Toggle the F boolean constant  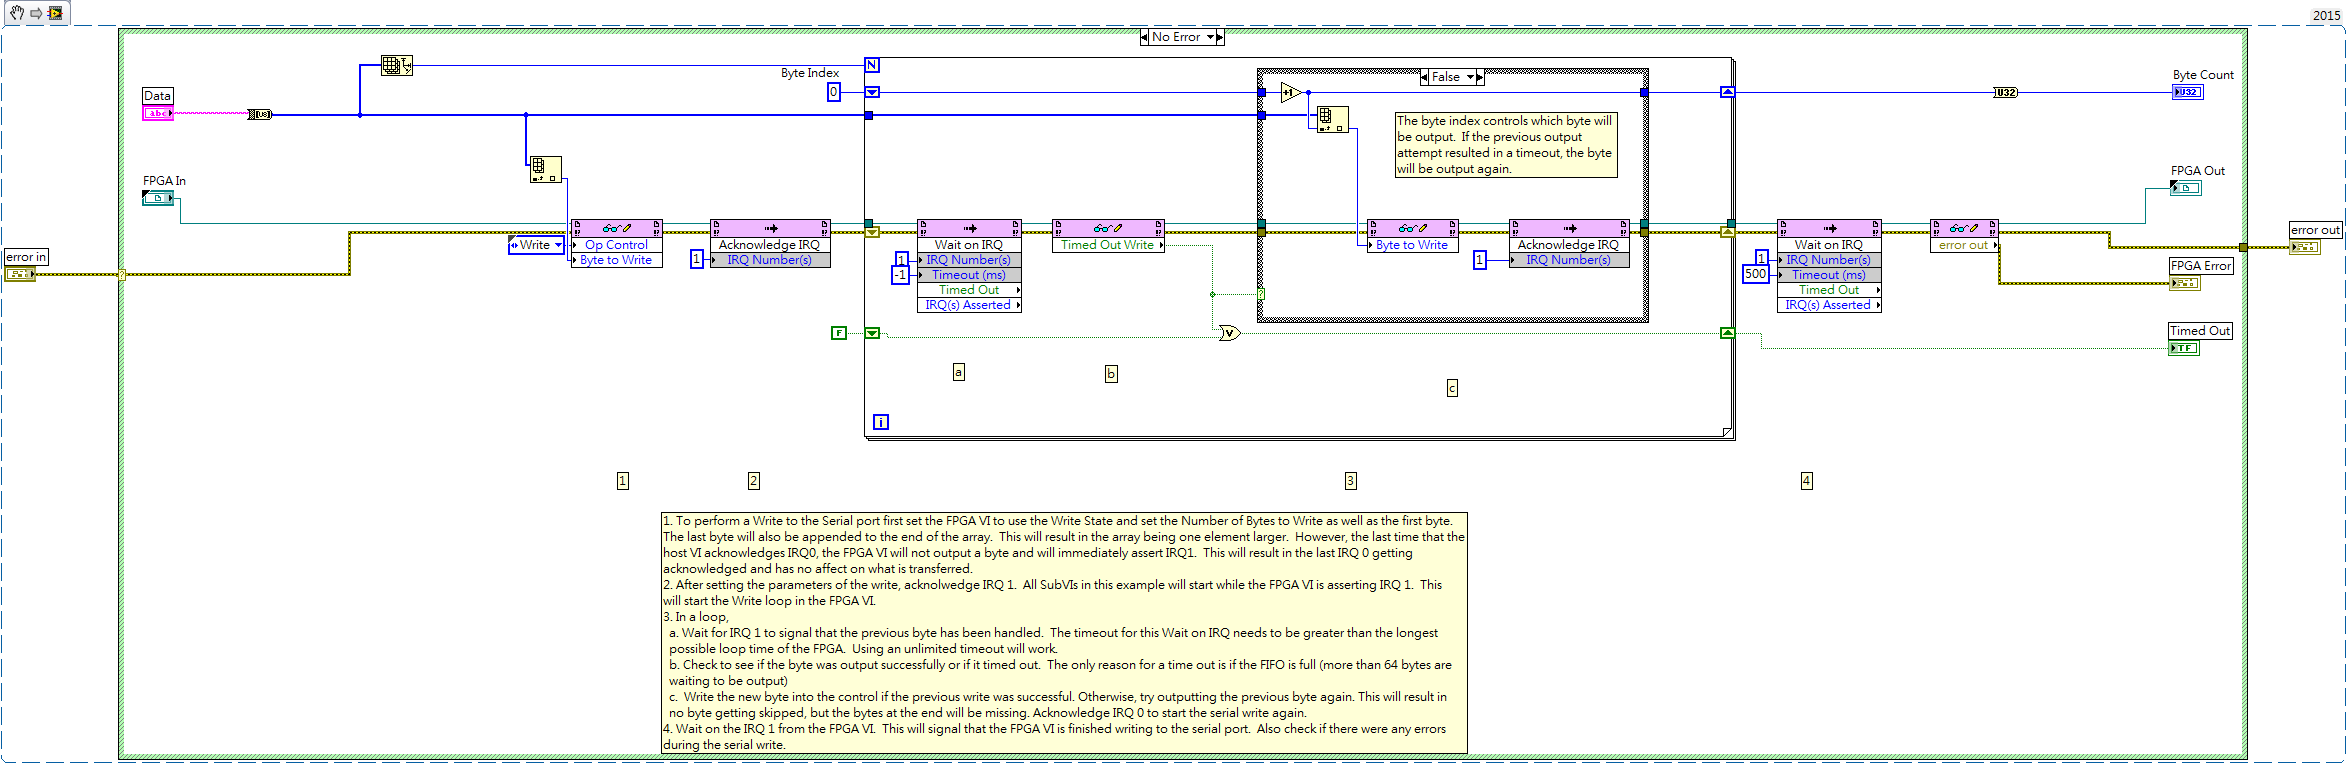coord(839,333)
